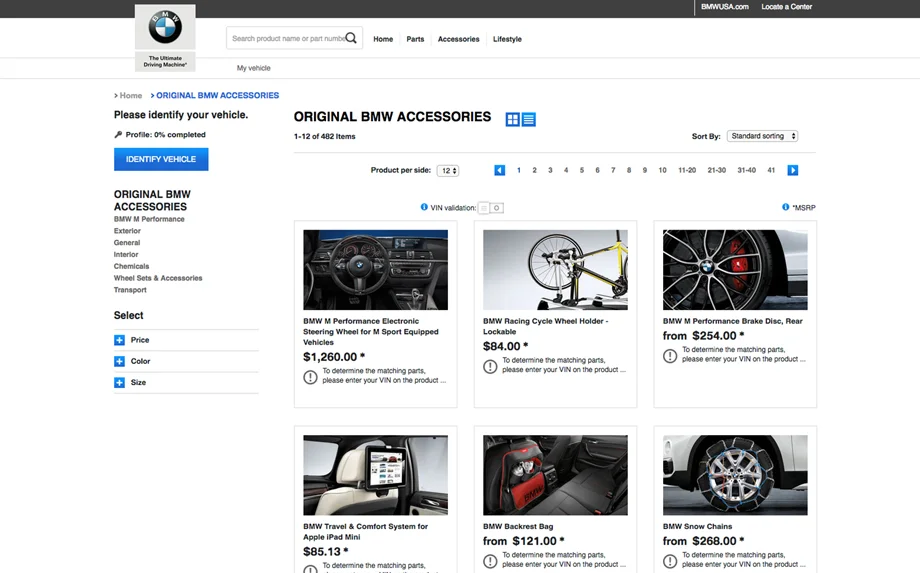
Task: Select the Chemicals category
Action: [x=131, y=266]
